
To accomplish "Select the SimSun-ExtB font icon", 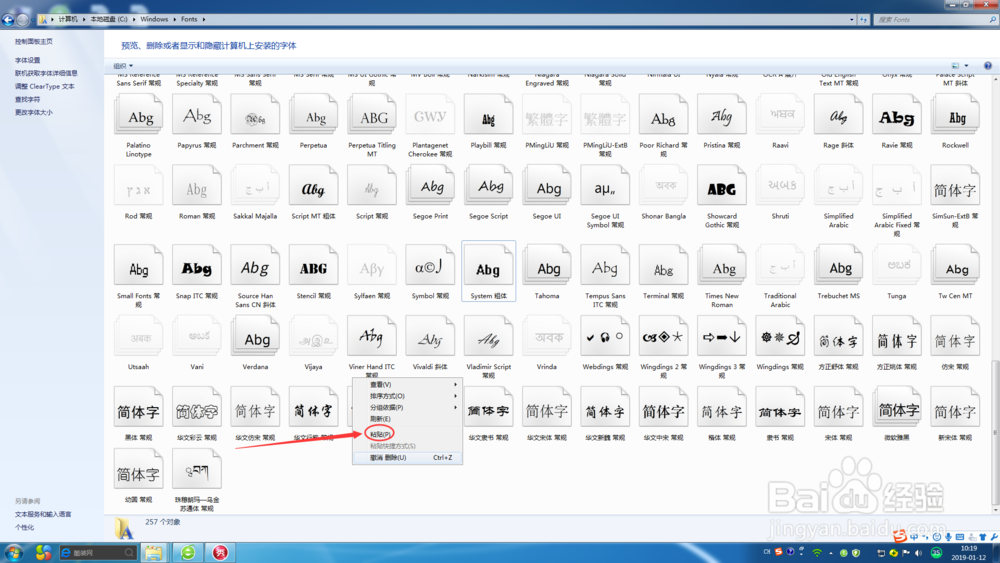I will (x=955, y=186).
